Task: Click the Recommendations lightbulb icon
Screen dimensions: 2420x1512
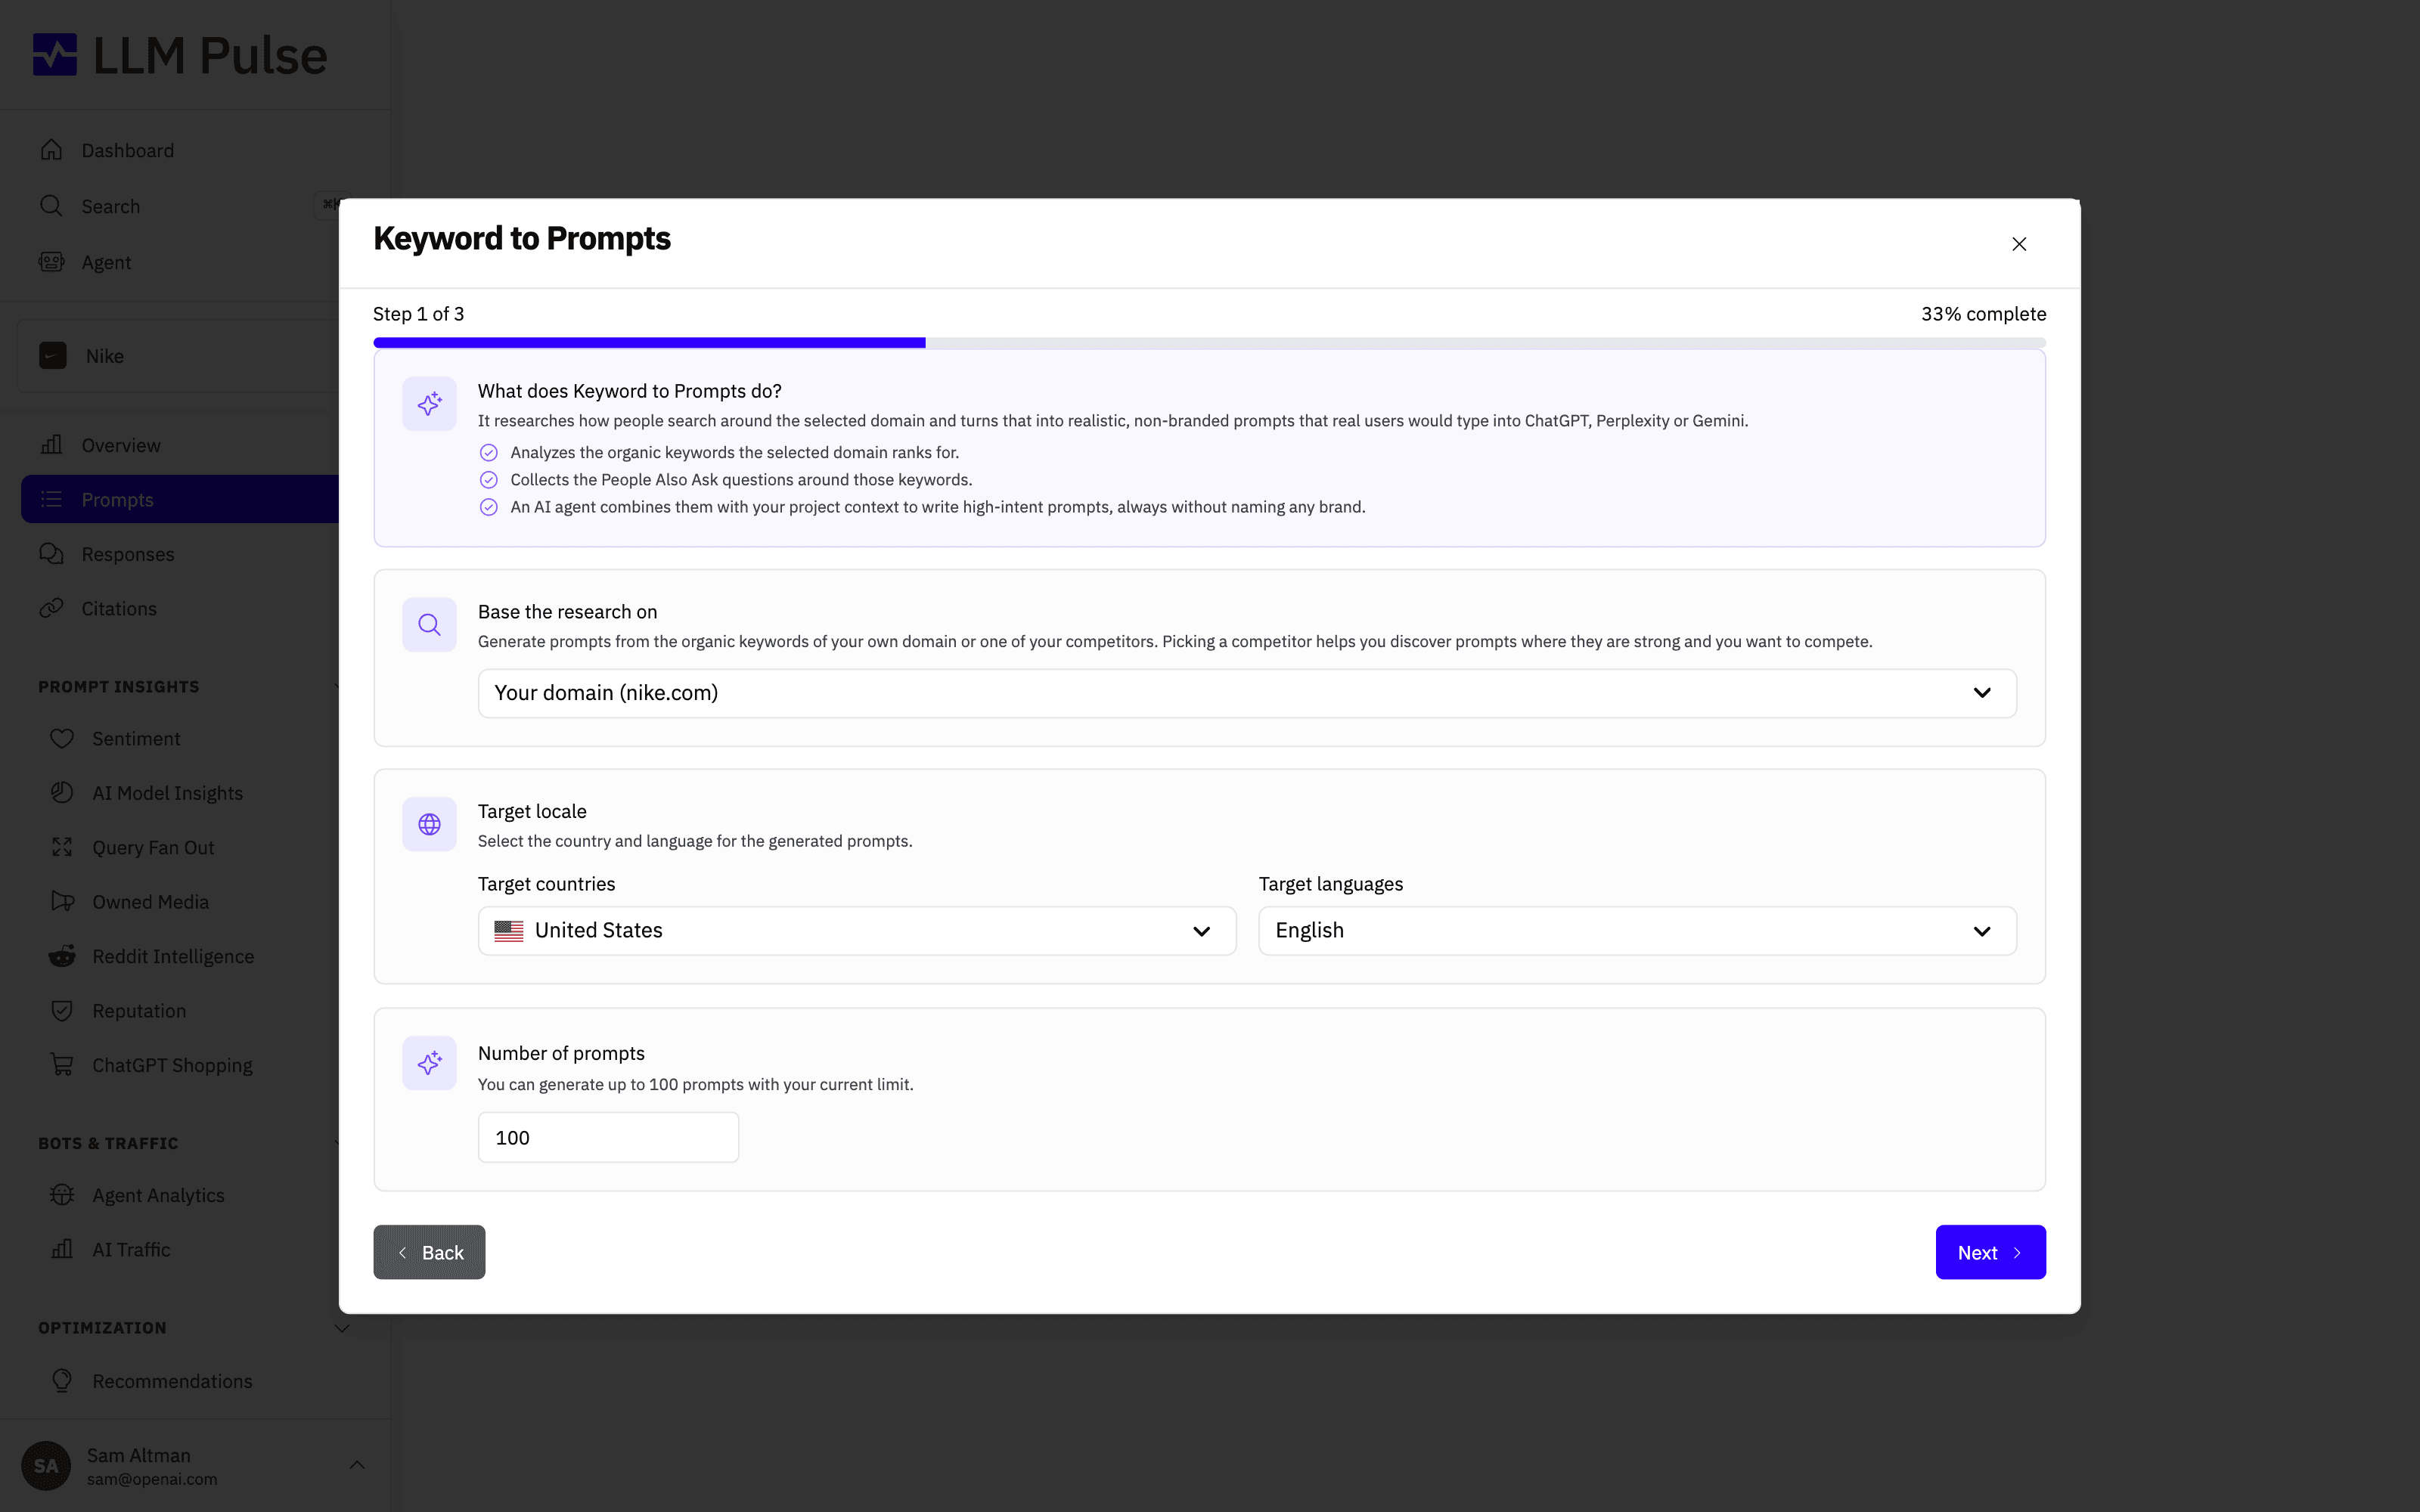Action: tap(62, 1381)
